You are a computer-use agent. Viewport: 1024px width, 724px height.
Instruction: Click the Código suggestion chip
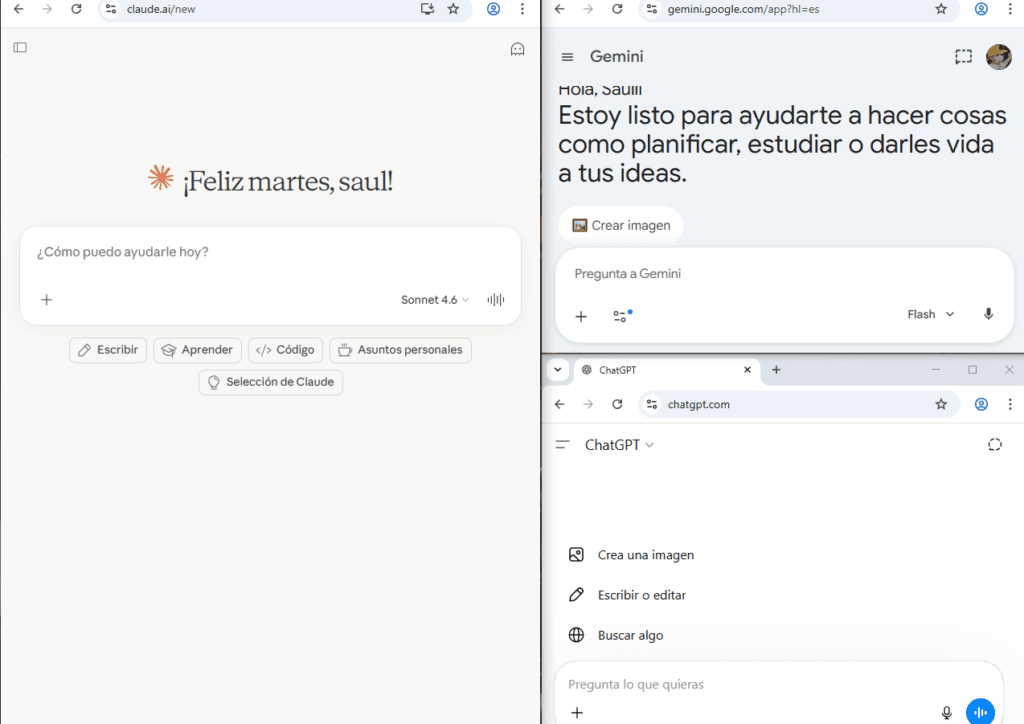pos(285,350)
